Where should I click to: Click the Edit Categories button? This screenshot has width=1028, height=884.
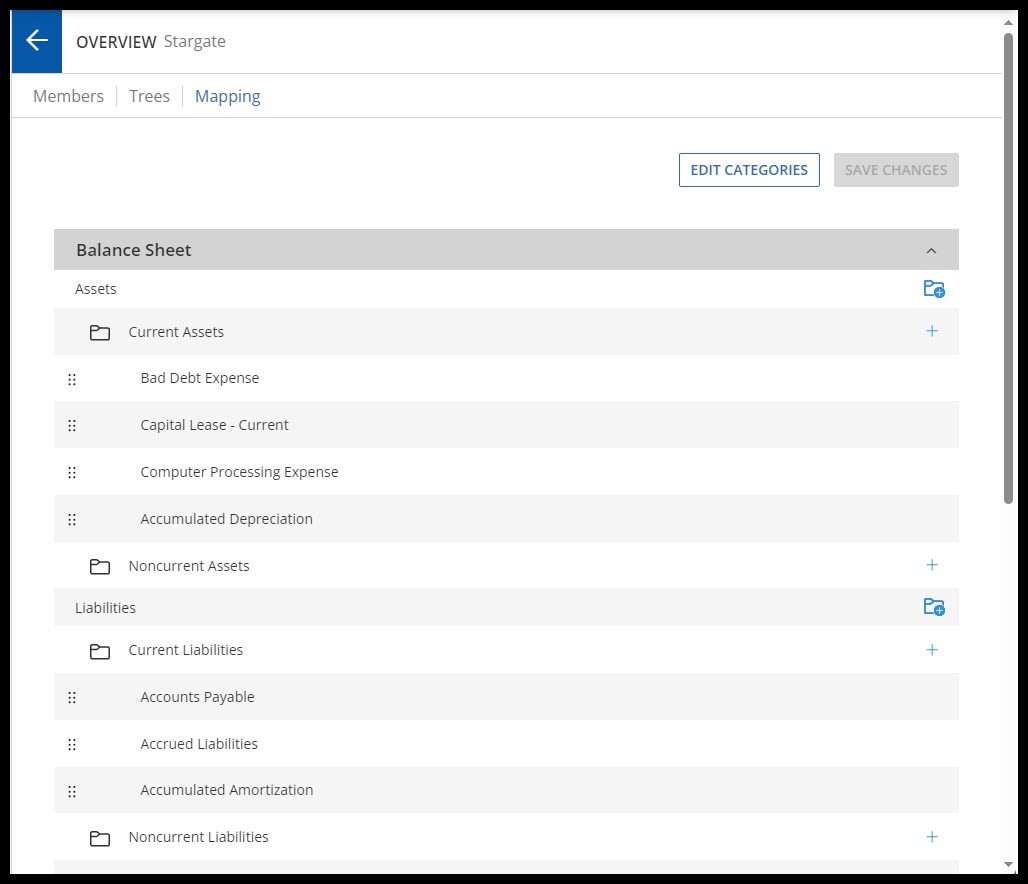click(749, 170)
